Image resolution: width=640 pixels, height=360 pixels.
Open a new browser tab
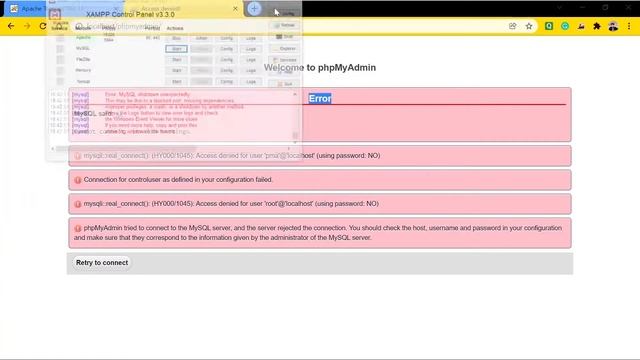(254, 9)
